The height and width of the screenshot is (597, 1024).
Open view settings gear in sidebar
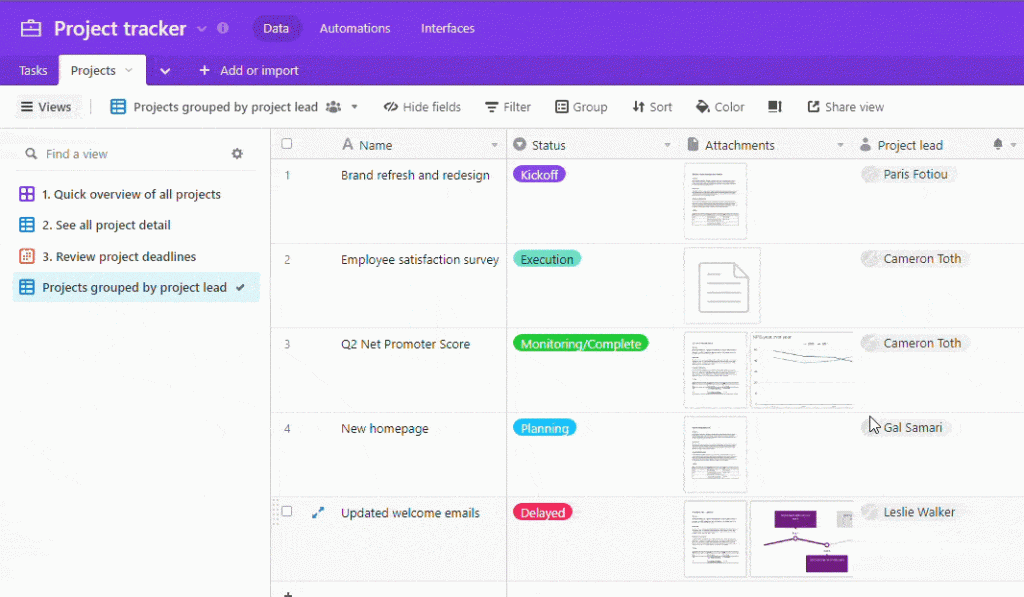pos(237,153)
